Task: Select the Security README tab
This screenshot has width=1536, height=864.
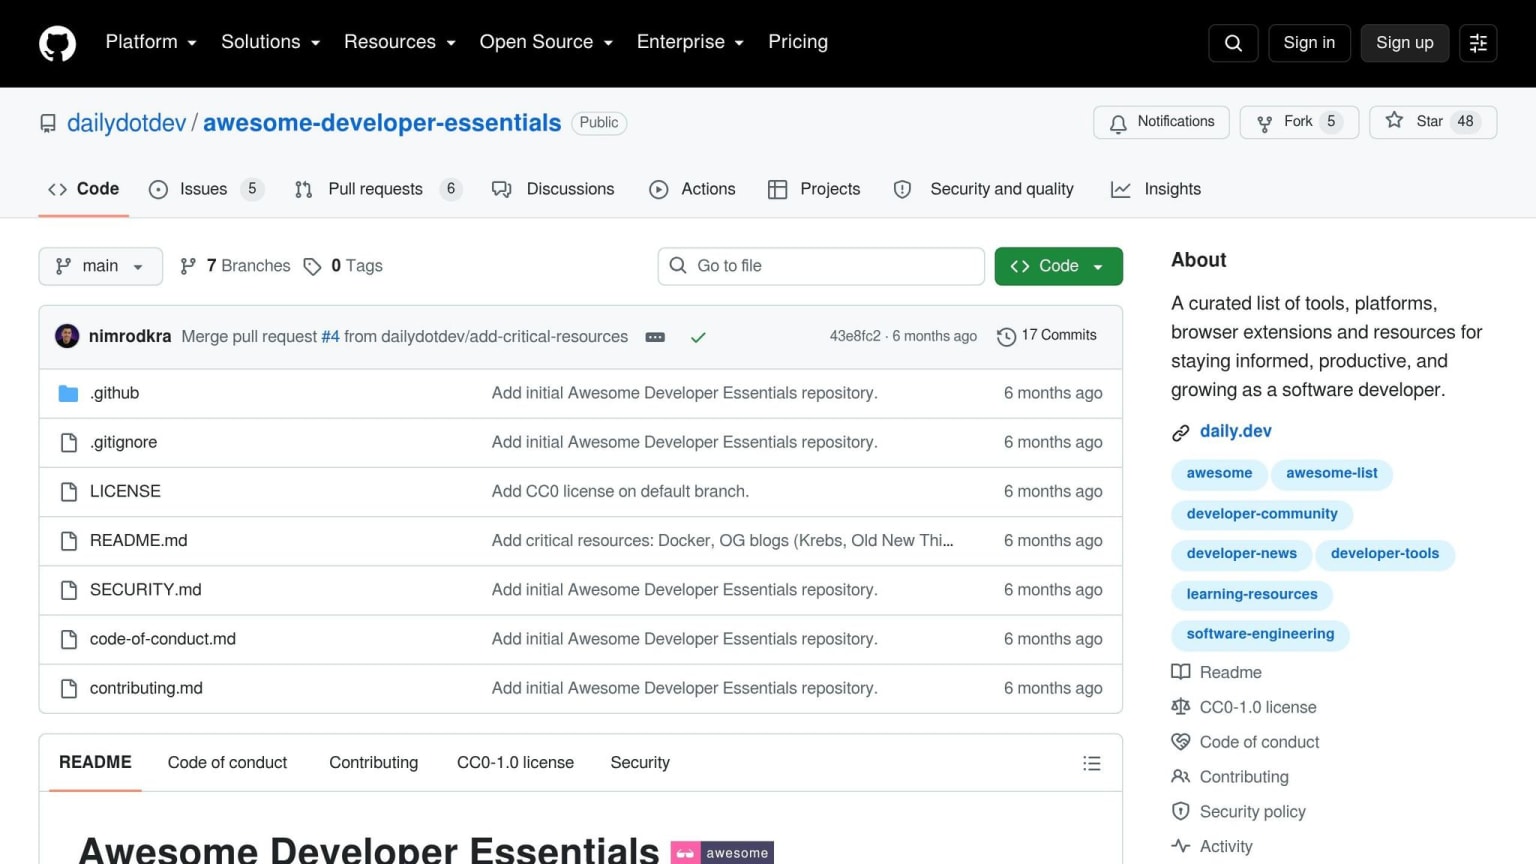Action: (640, 763)
